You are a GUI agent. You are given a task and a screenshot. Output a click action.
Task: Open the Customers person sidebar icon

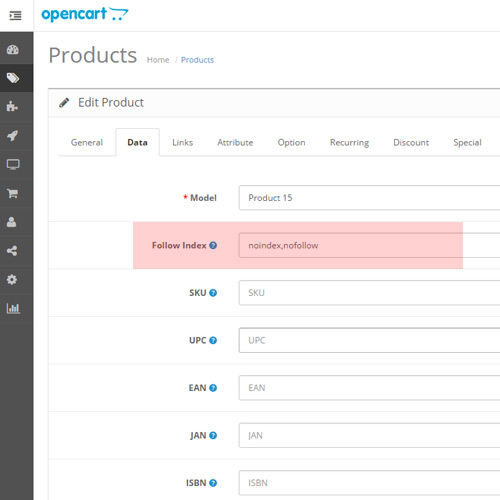point(12,222)
